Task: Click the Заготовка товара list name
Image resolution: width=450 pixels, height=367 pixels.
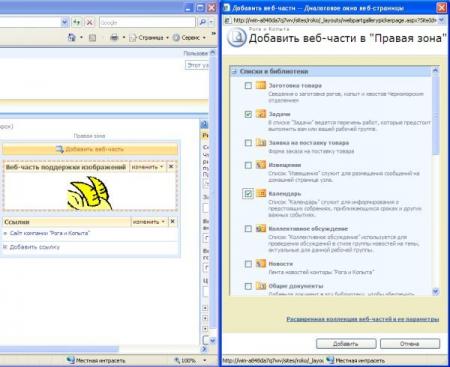Action: [x=295, y=85]
